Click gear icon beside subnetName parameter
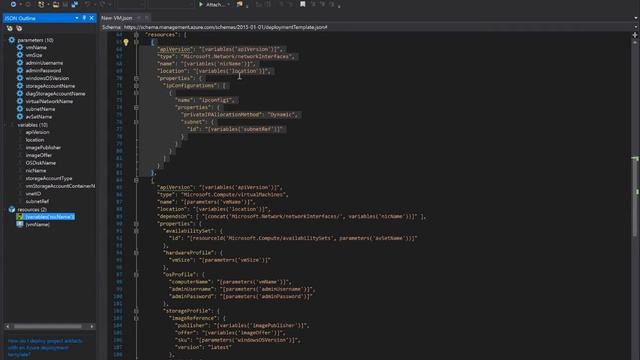This screenshot has height=360, width=640. [x=20, y=109]
